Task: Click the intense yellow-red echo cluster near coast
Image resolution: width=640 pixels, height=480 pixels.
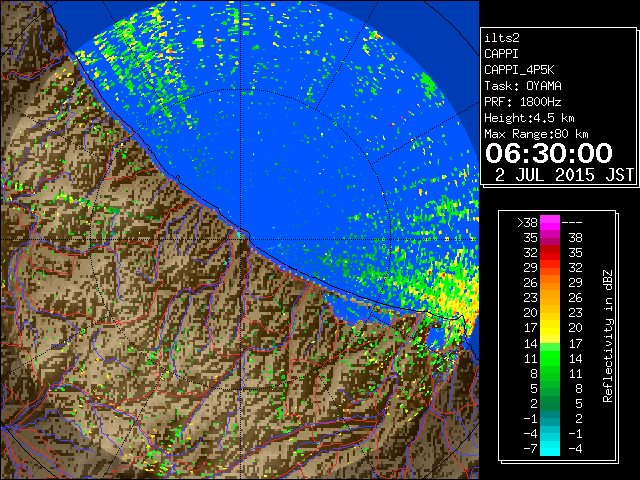Action: [x=457, y=295]
